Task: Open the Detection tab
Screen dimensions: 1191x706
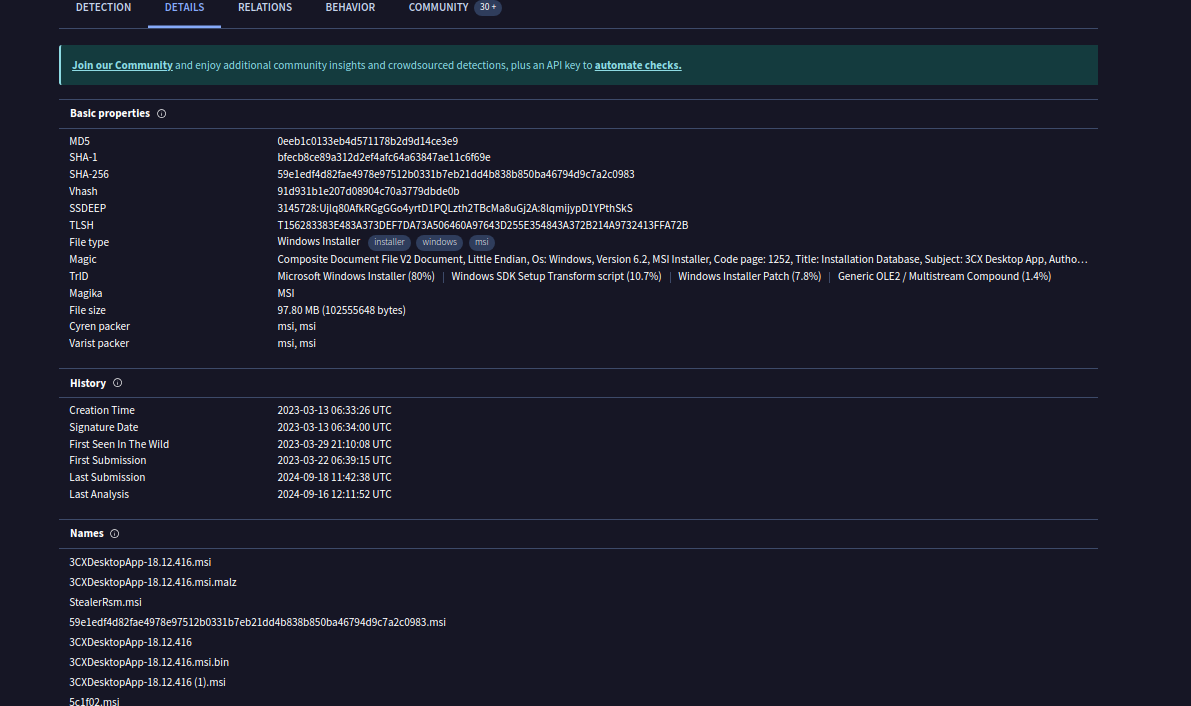Action: tap(103, 8)
